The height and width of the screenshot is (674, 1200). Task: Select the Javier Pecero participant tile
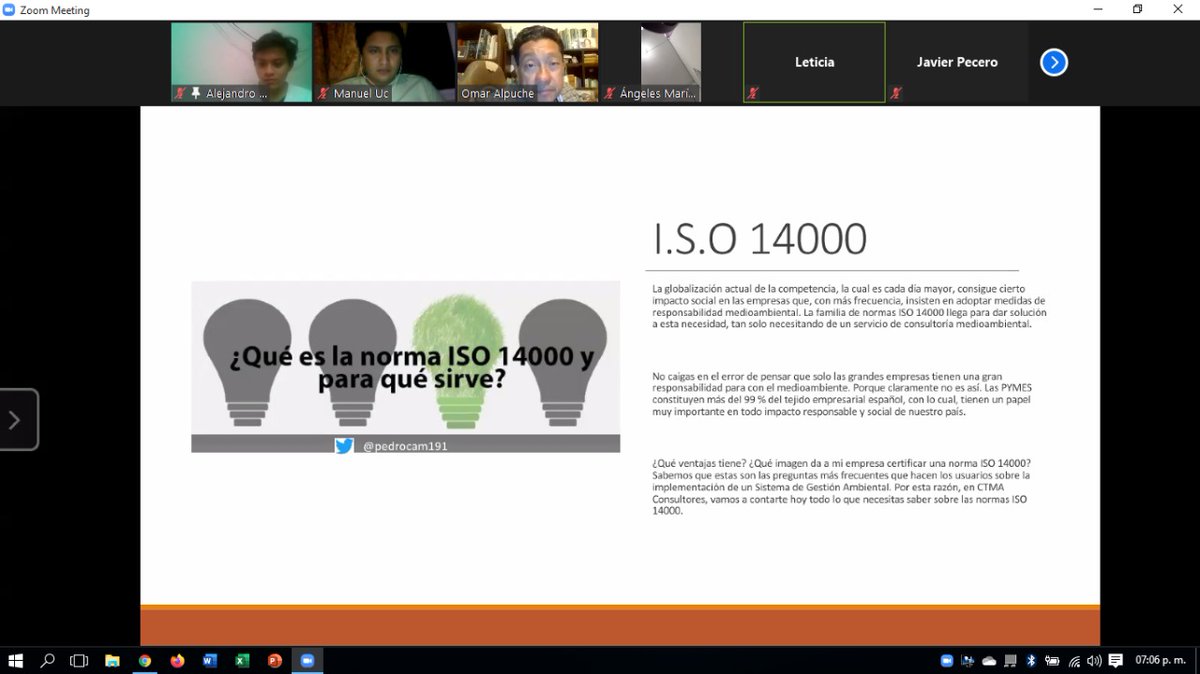(957, 62)
